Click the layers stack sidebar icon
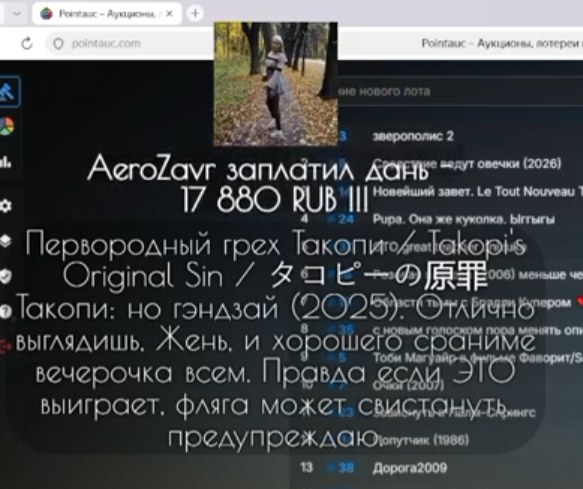Screen dimensions: 583x489 click(6, 241)
